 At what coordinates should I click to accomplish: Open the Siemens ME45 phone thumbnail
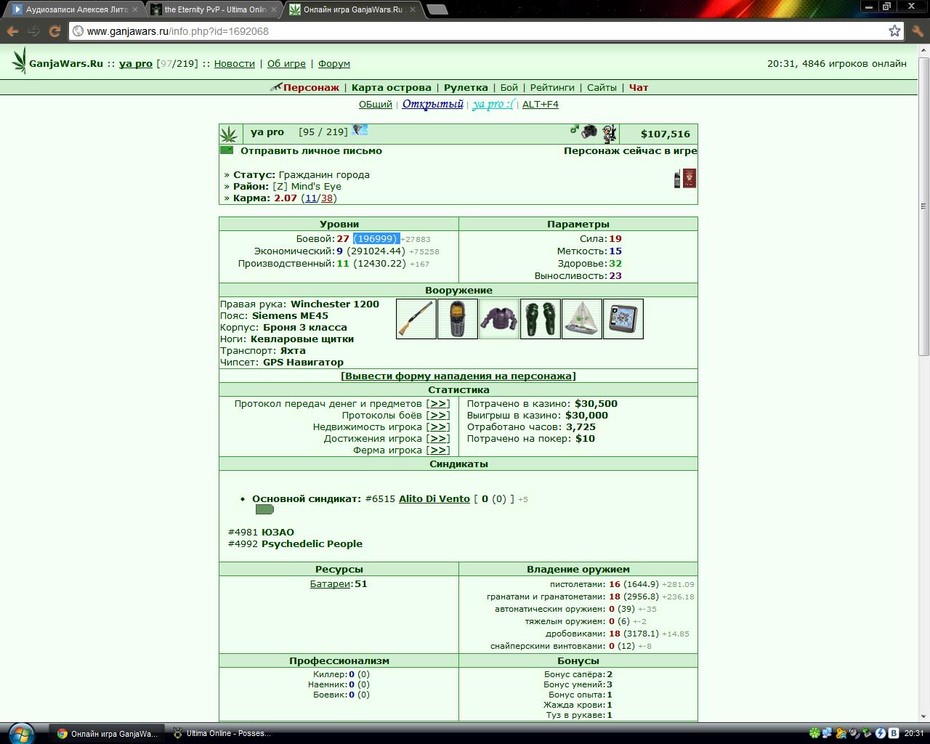[x=457, y=319]
